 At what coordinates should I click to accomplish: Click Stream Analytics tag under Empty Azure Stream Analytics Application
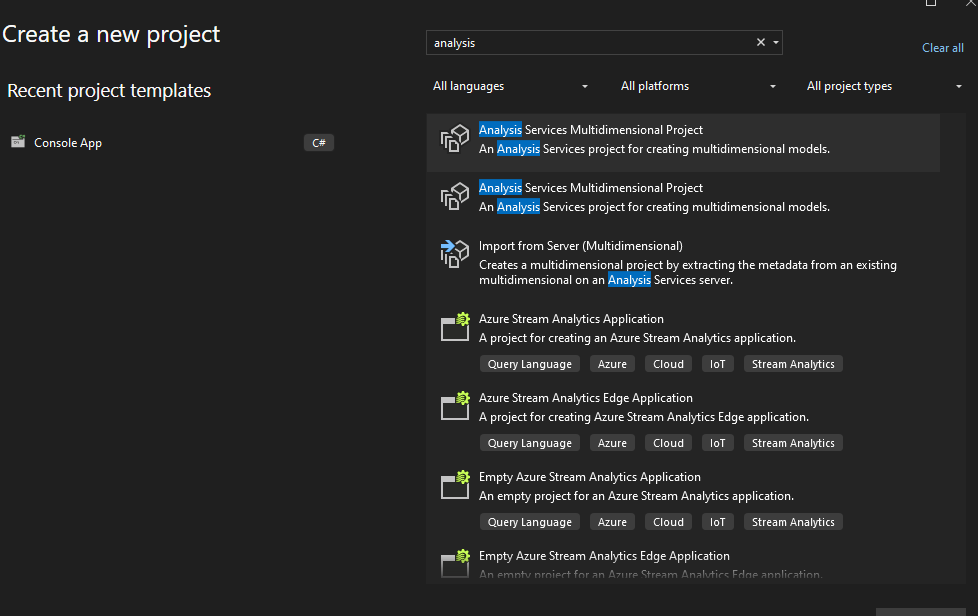click(x=793, y=522)
